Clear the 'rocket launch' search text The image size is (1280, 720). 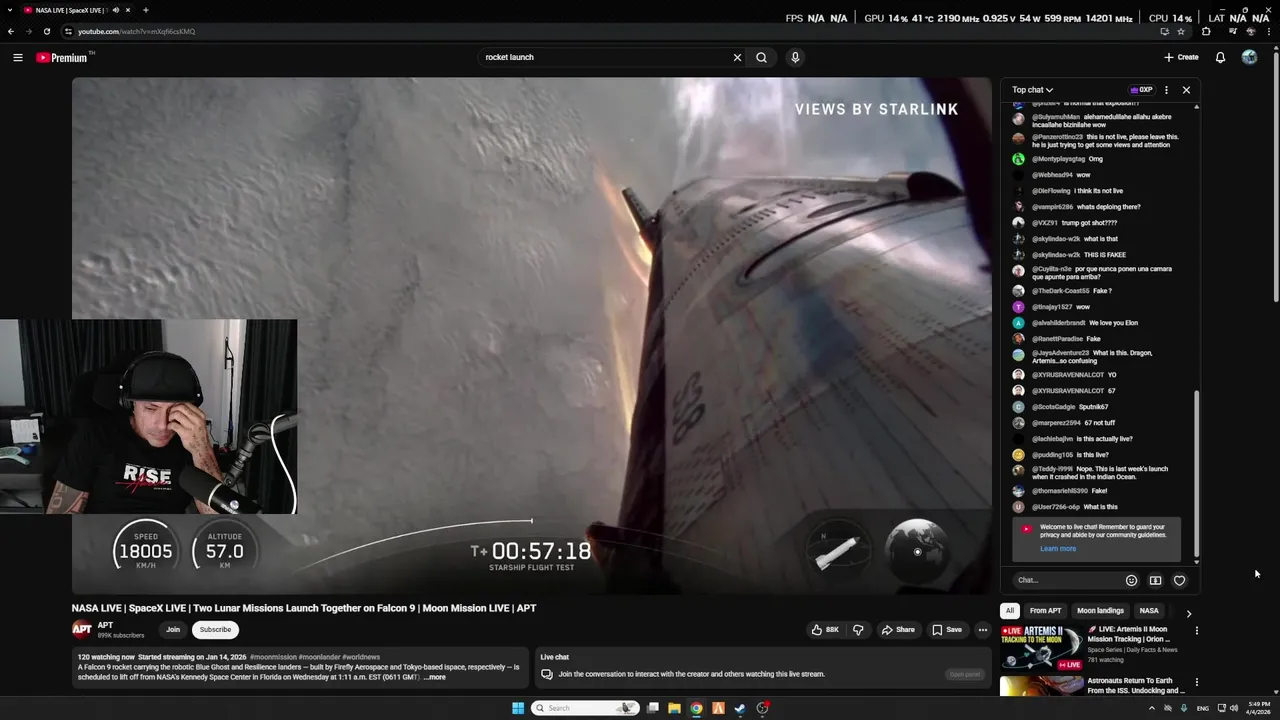(x=737, y=57)
